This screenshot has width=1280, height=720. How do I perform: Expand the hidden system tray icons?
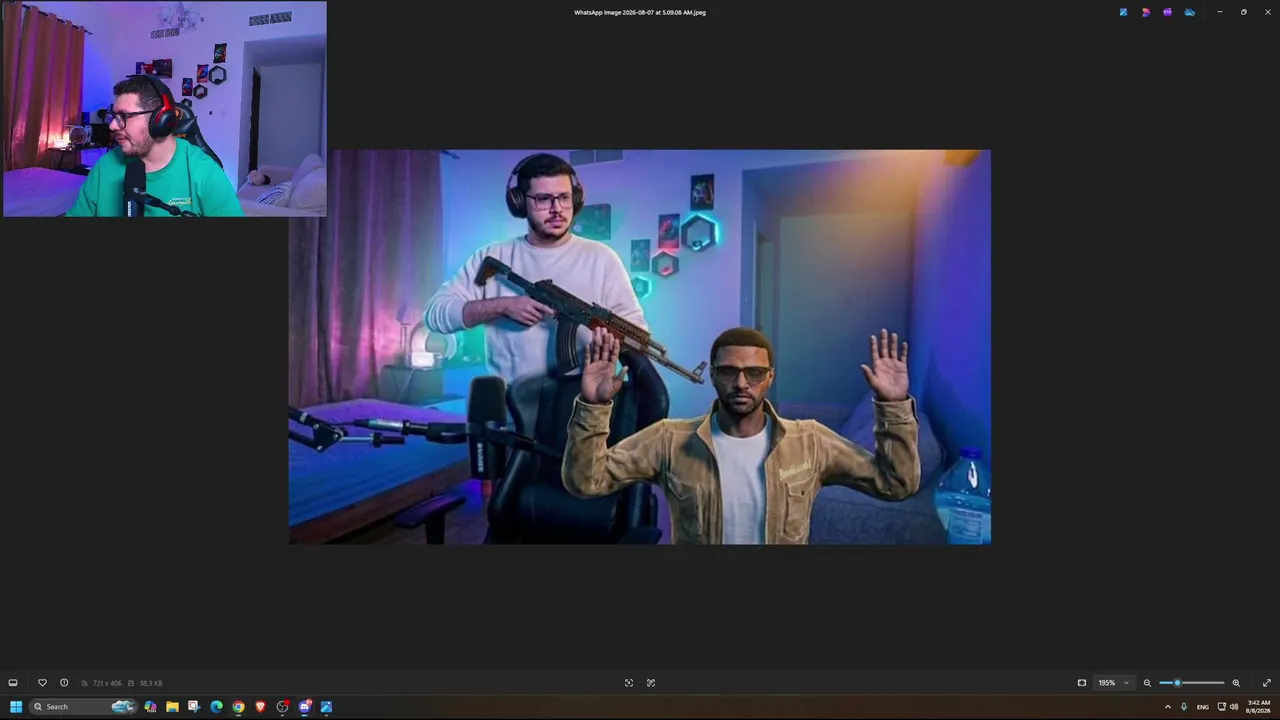coord(1167,707)
